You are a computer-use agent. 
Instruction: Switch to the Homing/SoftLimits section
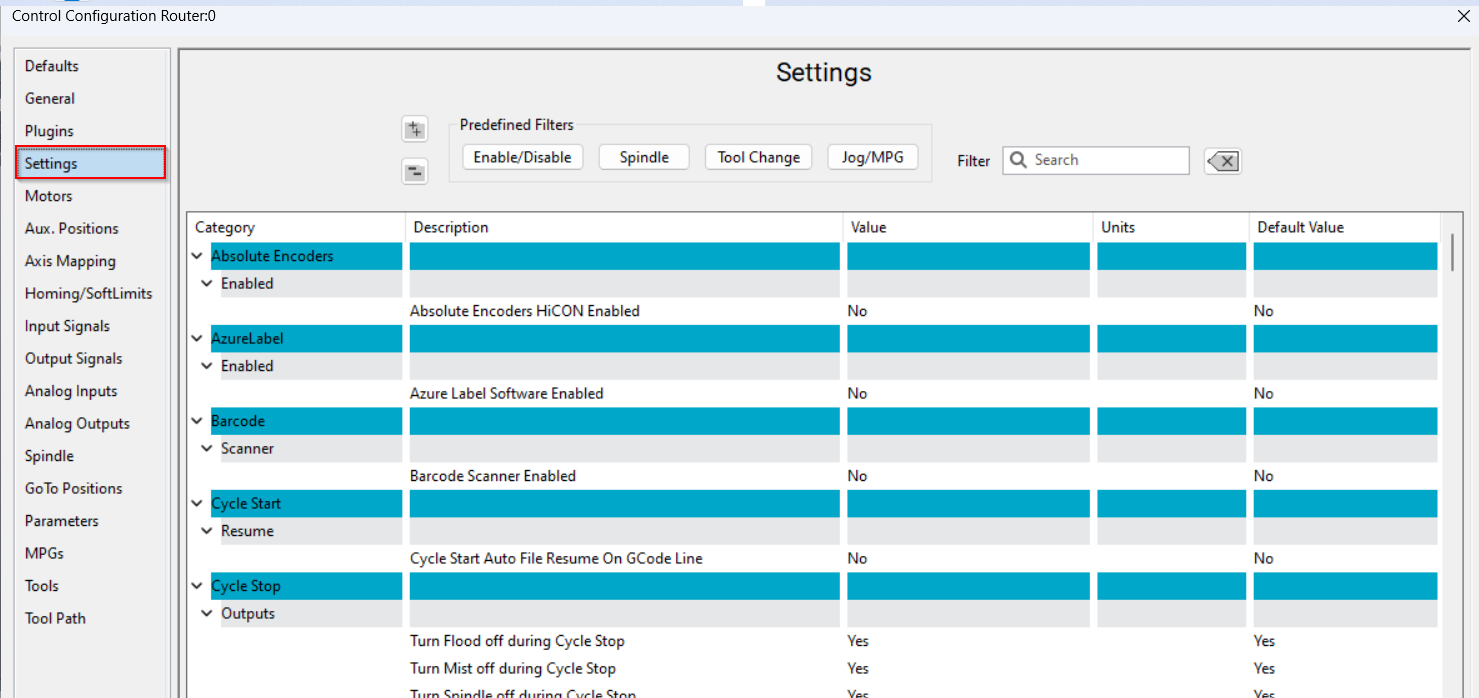pos(88,294)
